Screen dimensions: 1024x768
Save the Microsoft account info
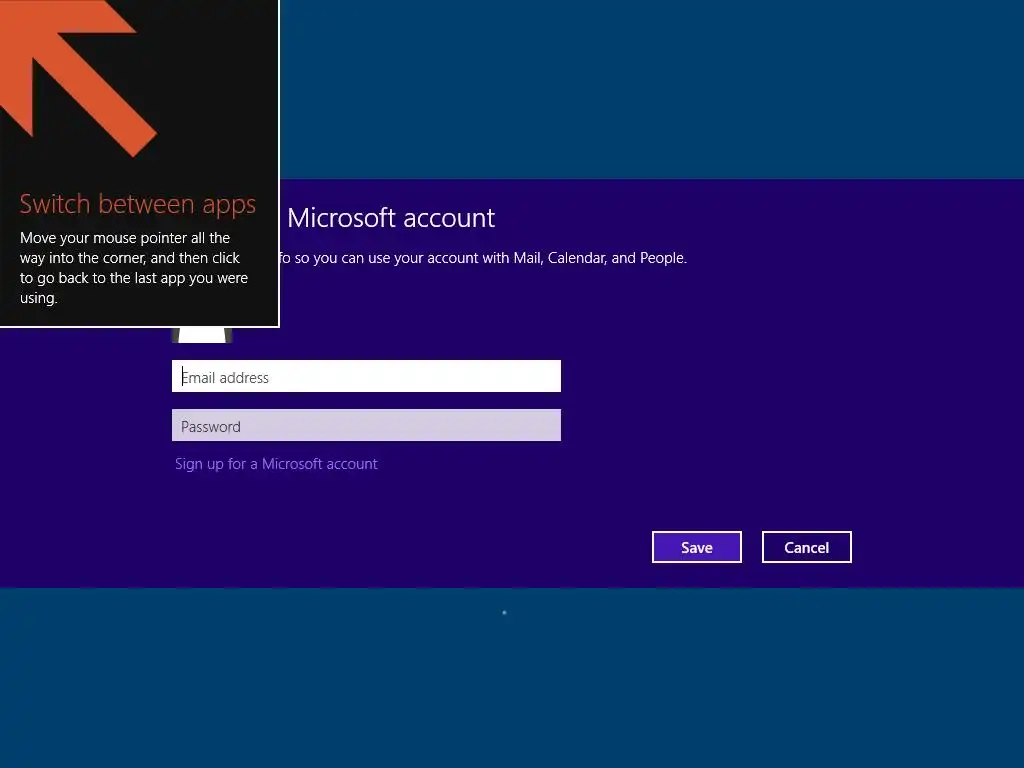click(x=696, y=547)
